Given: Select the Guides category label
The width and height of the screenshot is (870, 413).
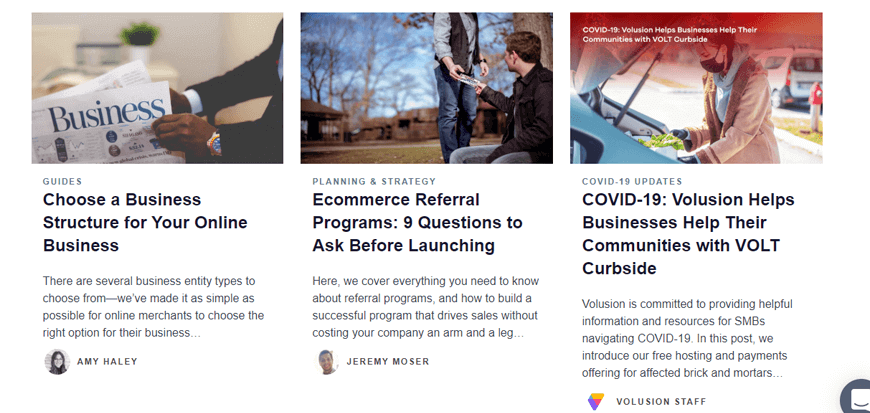Looking at the screenshot, I should coord(63,182).
